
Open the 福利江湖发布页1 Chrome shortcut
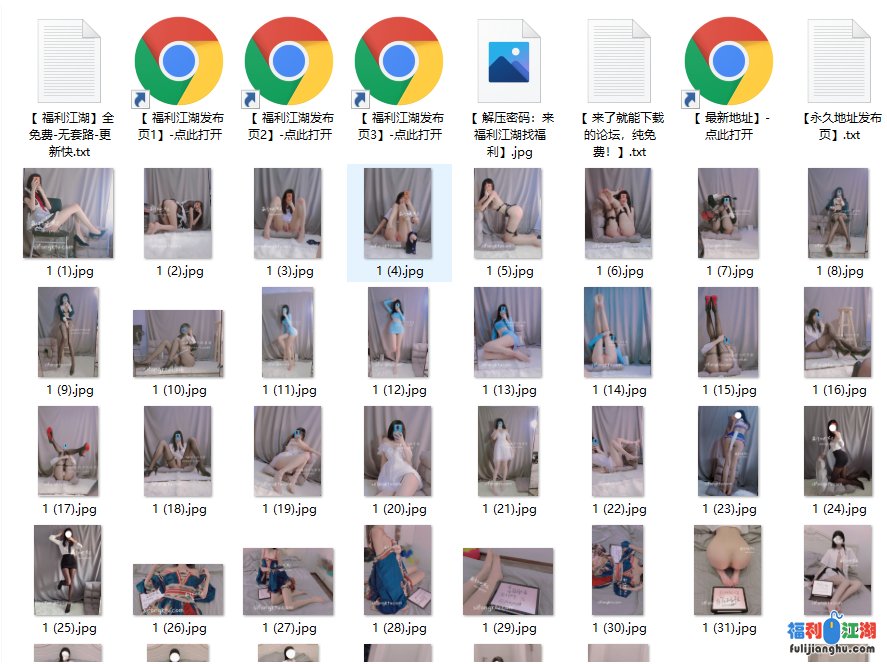(x=179, y=62)
